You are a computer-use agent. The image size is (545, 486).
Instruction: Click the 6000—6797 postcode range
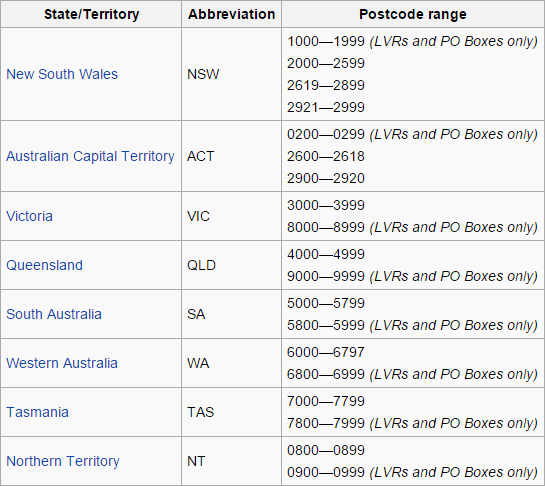pyautogui.click(x=326, y=352)
